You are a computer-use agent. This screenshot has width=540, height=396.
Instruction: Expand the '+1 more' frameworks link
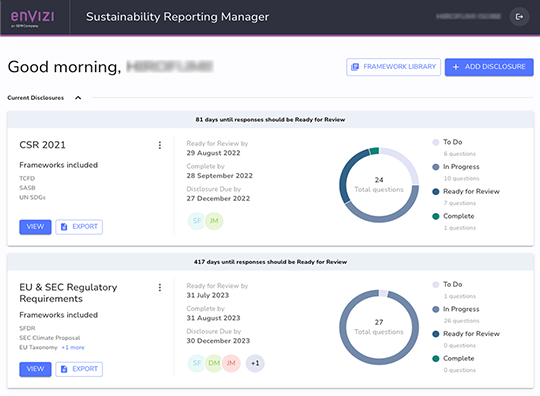[73, 347]
